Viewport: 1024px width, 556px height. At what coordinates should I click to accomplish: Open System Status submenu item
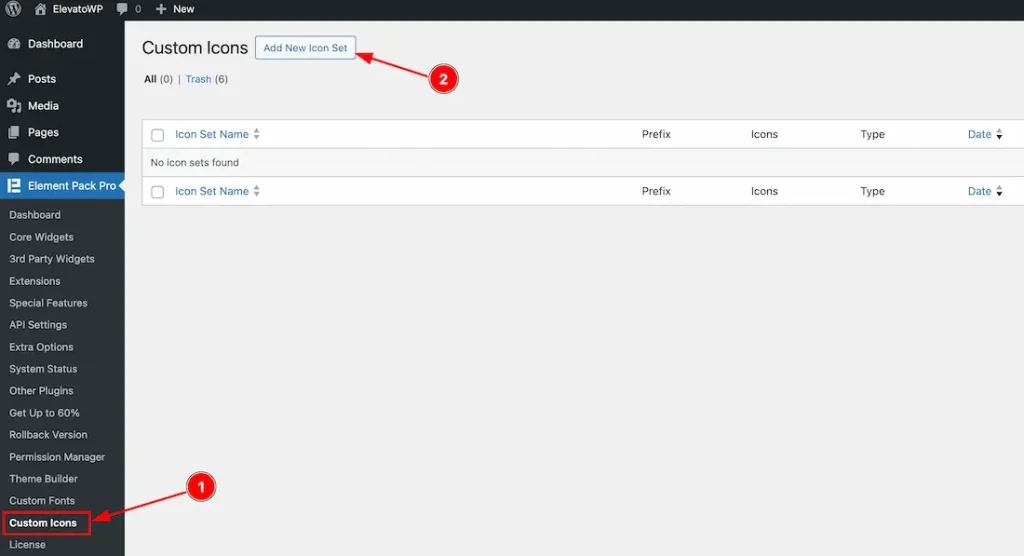click(x=43, y=369)
